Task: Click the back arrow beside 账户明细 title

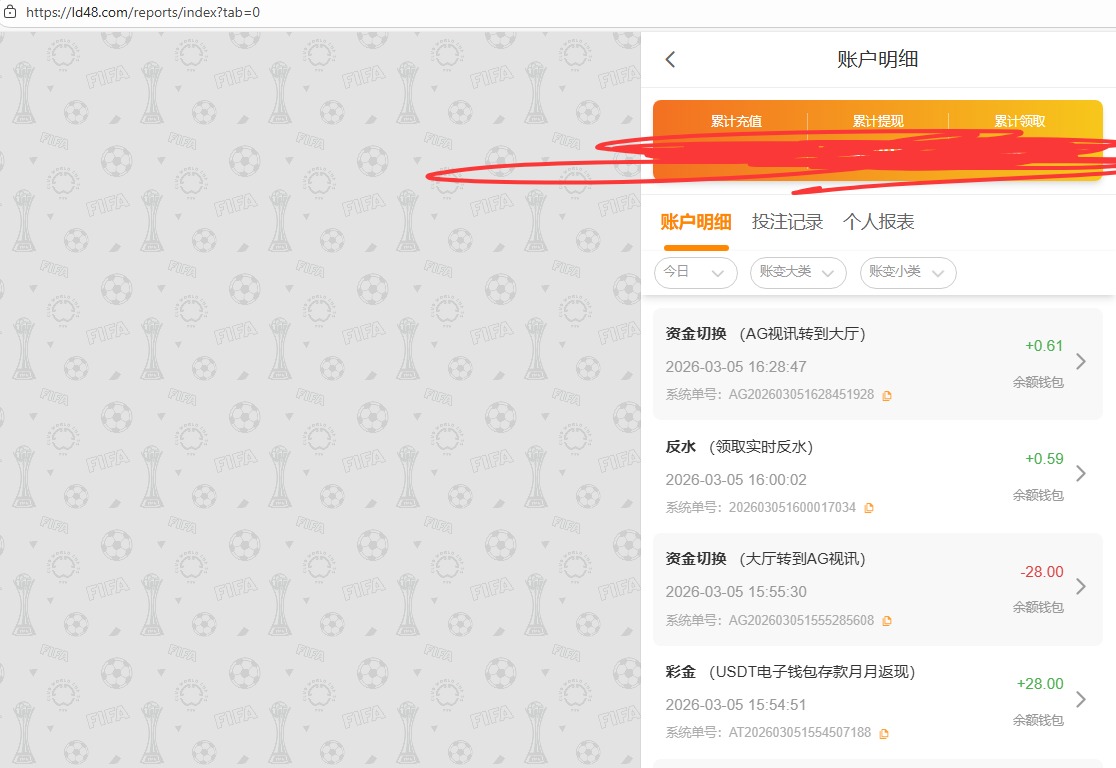Action: coord(670,60)
